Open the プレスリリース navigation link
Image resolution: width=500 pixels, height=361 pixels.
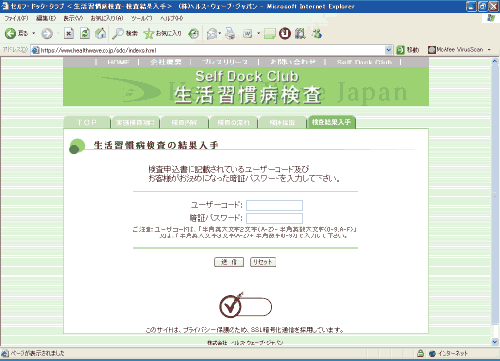click(x=225, y=62)
